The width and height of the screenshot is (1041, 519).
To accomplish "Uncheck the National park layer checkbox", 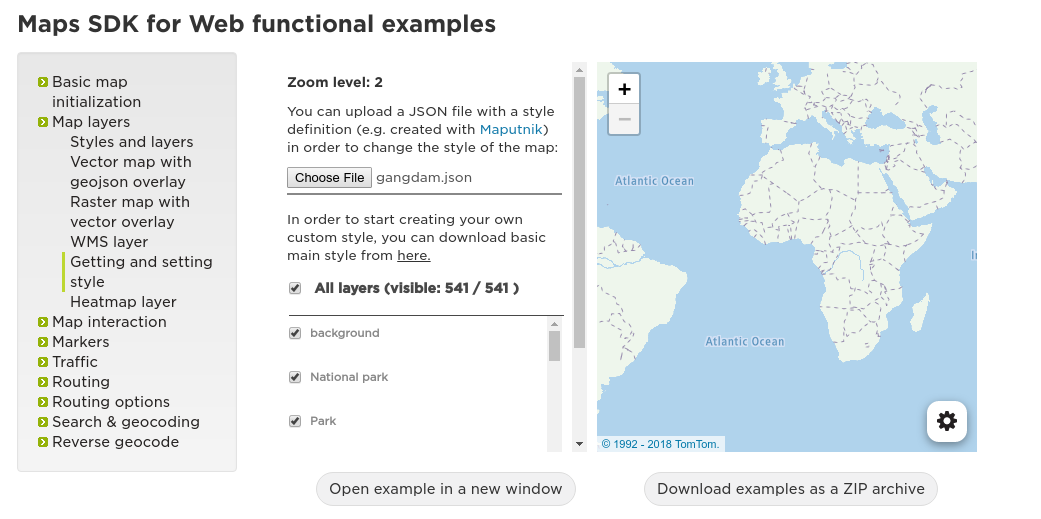I will point(295,377).
